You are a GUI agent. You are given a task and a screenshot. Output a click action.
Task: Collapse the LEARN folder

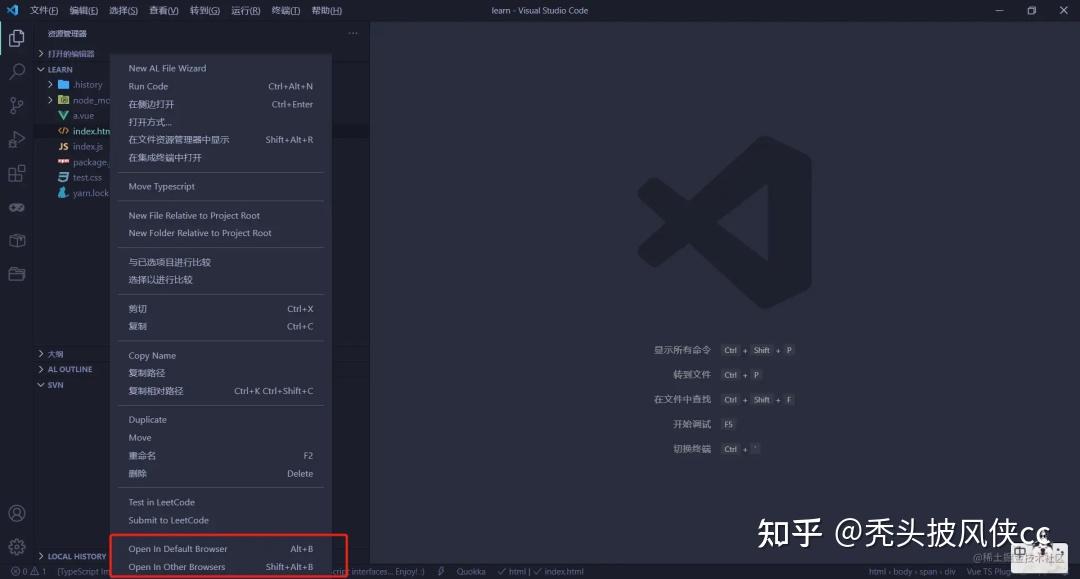(58, 69)
